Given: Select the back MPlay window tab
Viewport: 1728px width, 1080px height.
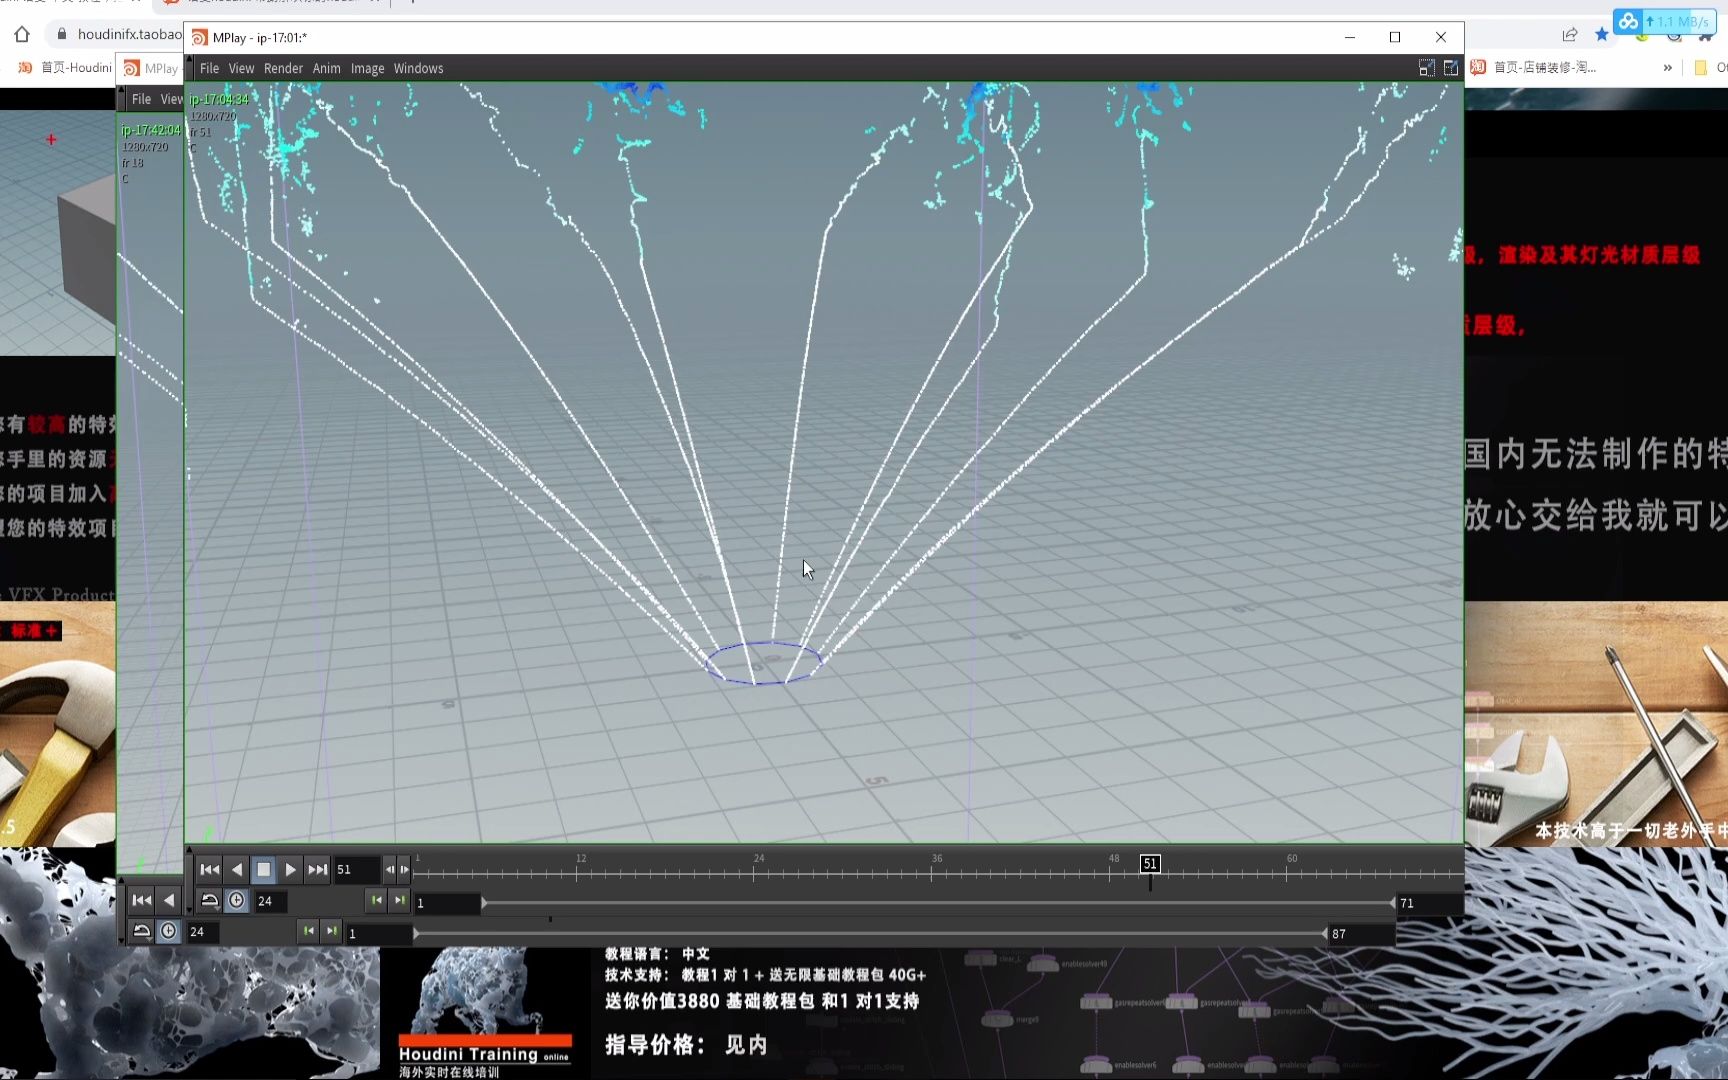Looking at the screenshot, I should pyautogui.click(x=152, y=68).
